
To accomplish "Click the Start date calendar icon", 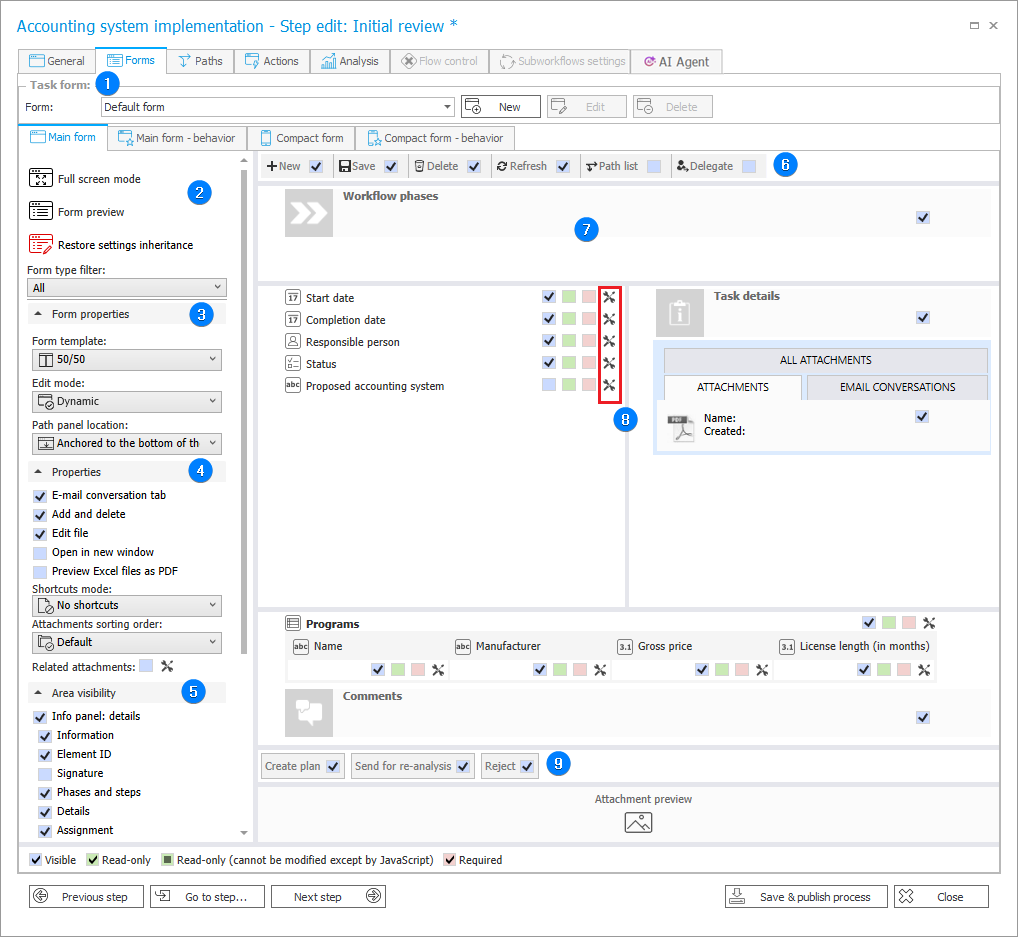I will (x=293, y=297).
